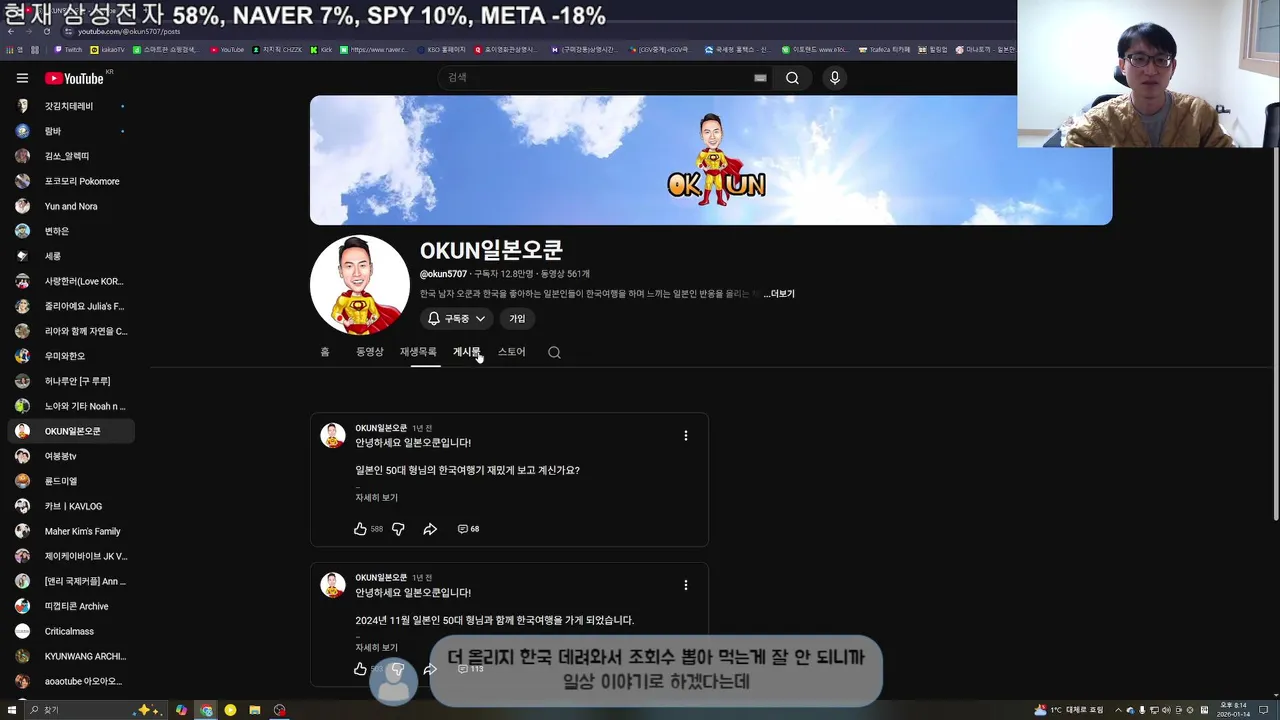
Task: Open the Twitch bookmark
Action: pos(69,49)
